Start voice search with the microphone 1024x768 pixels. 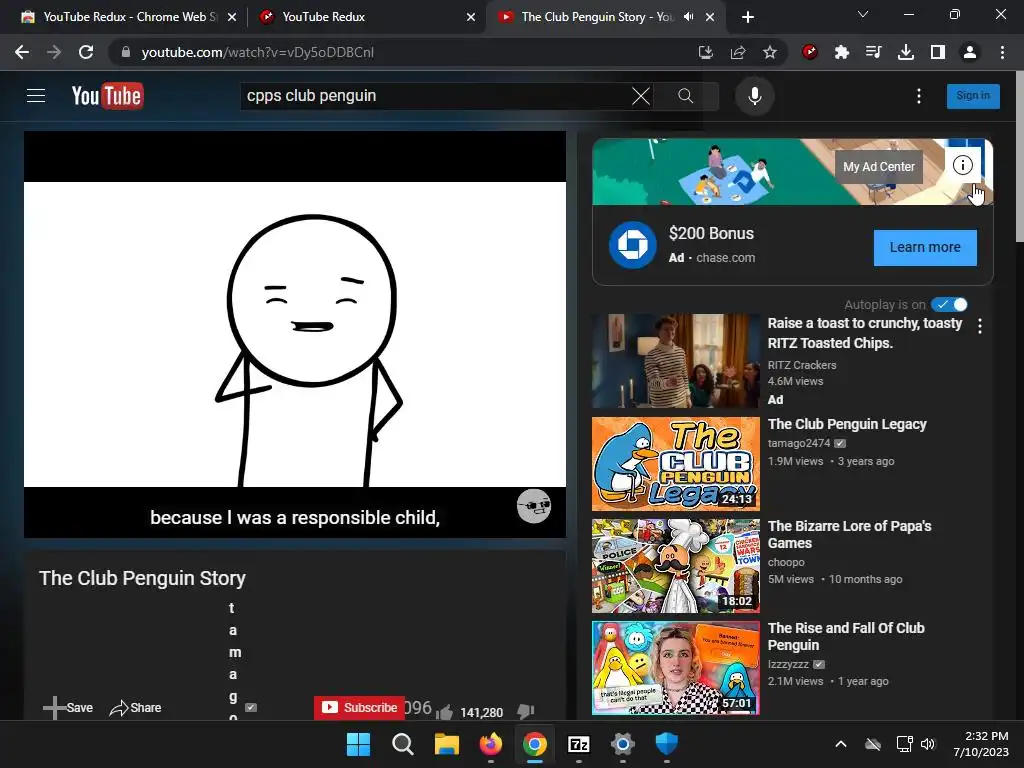(x=754, y=96)
